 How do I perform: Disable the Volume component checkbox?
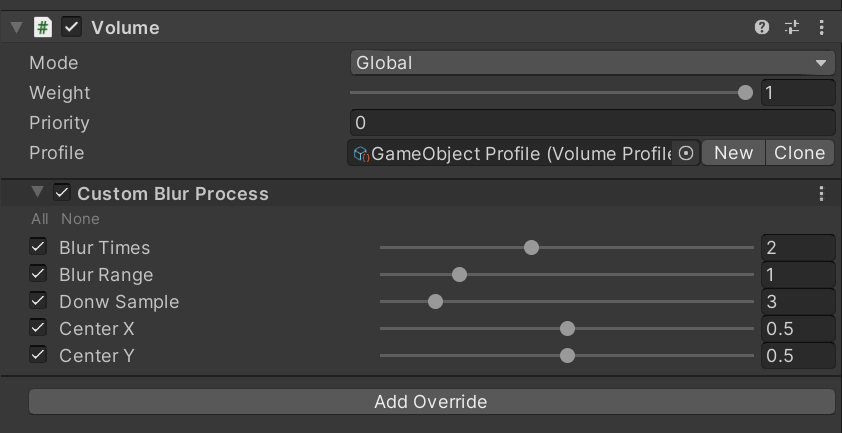click(x=72, y=28)
